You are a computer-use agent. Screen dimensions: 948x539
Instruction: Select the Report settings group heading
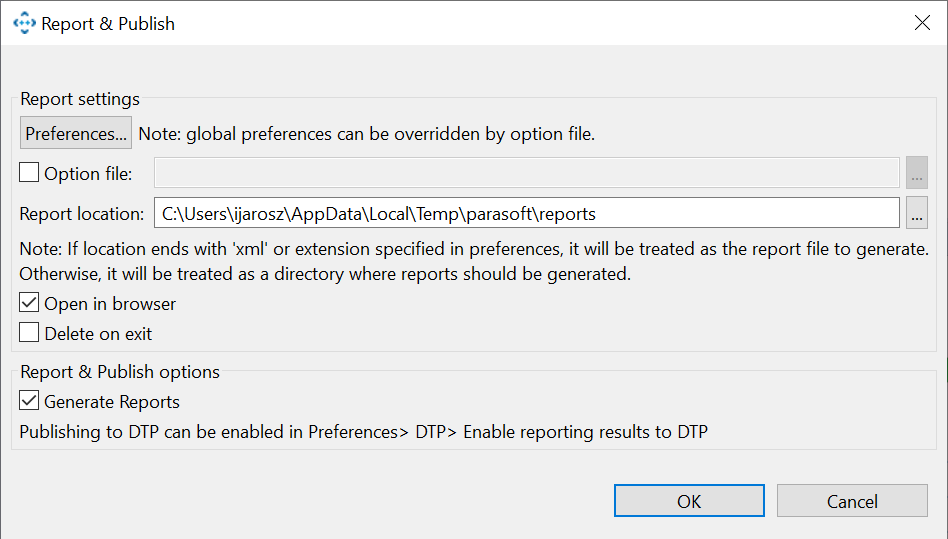[80, 98]
